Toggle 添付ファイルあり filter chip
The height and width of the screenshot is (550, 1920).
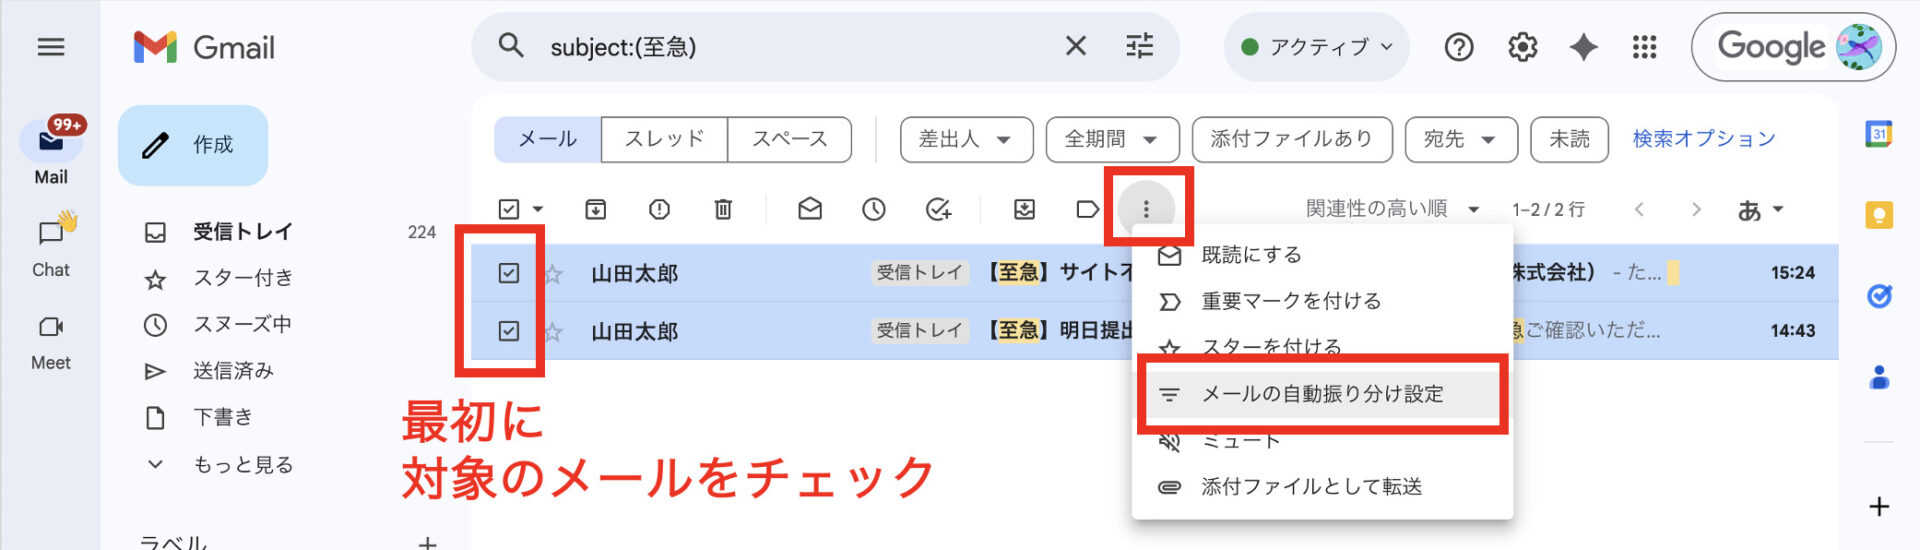point(1291,139)
